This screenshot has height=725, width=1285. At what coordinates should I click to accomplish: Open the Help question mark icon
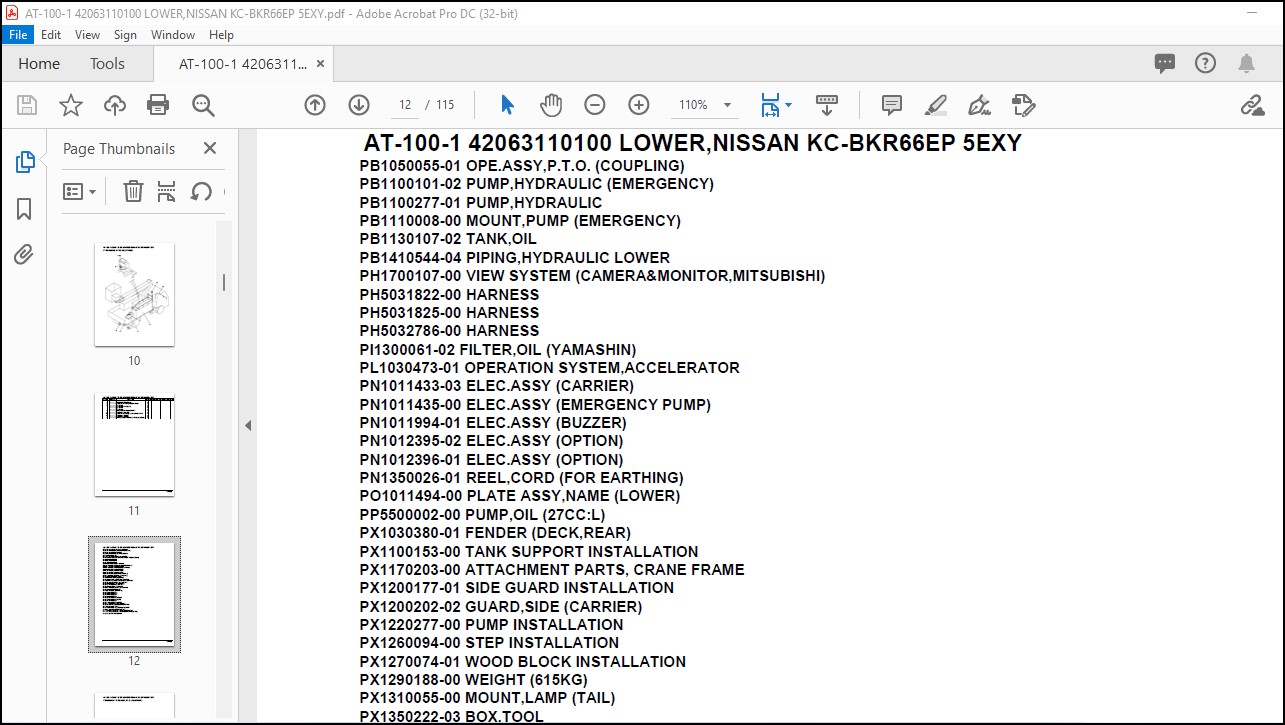pos(1206,63)
